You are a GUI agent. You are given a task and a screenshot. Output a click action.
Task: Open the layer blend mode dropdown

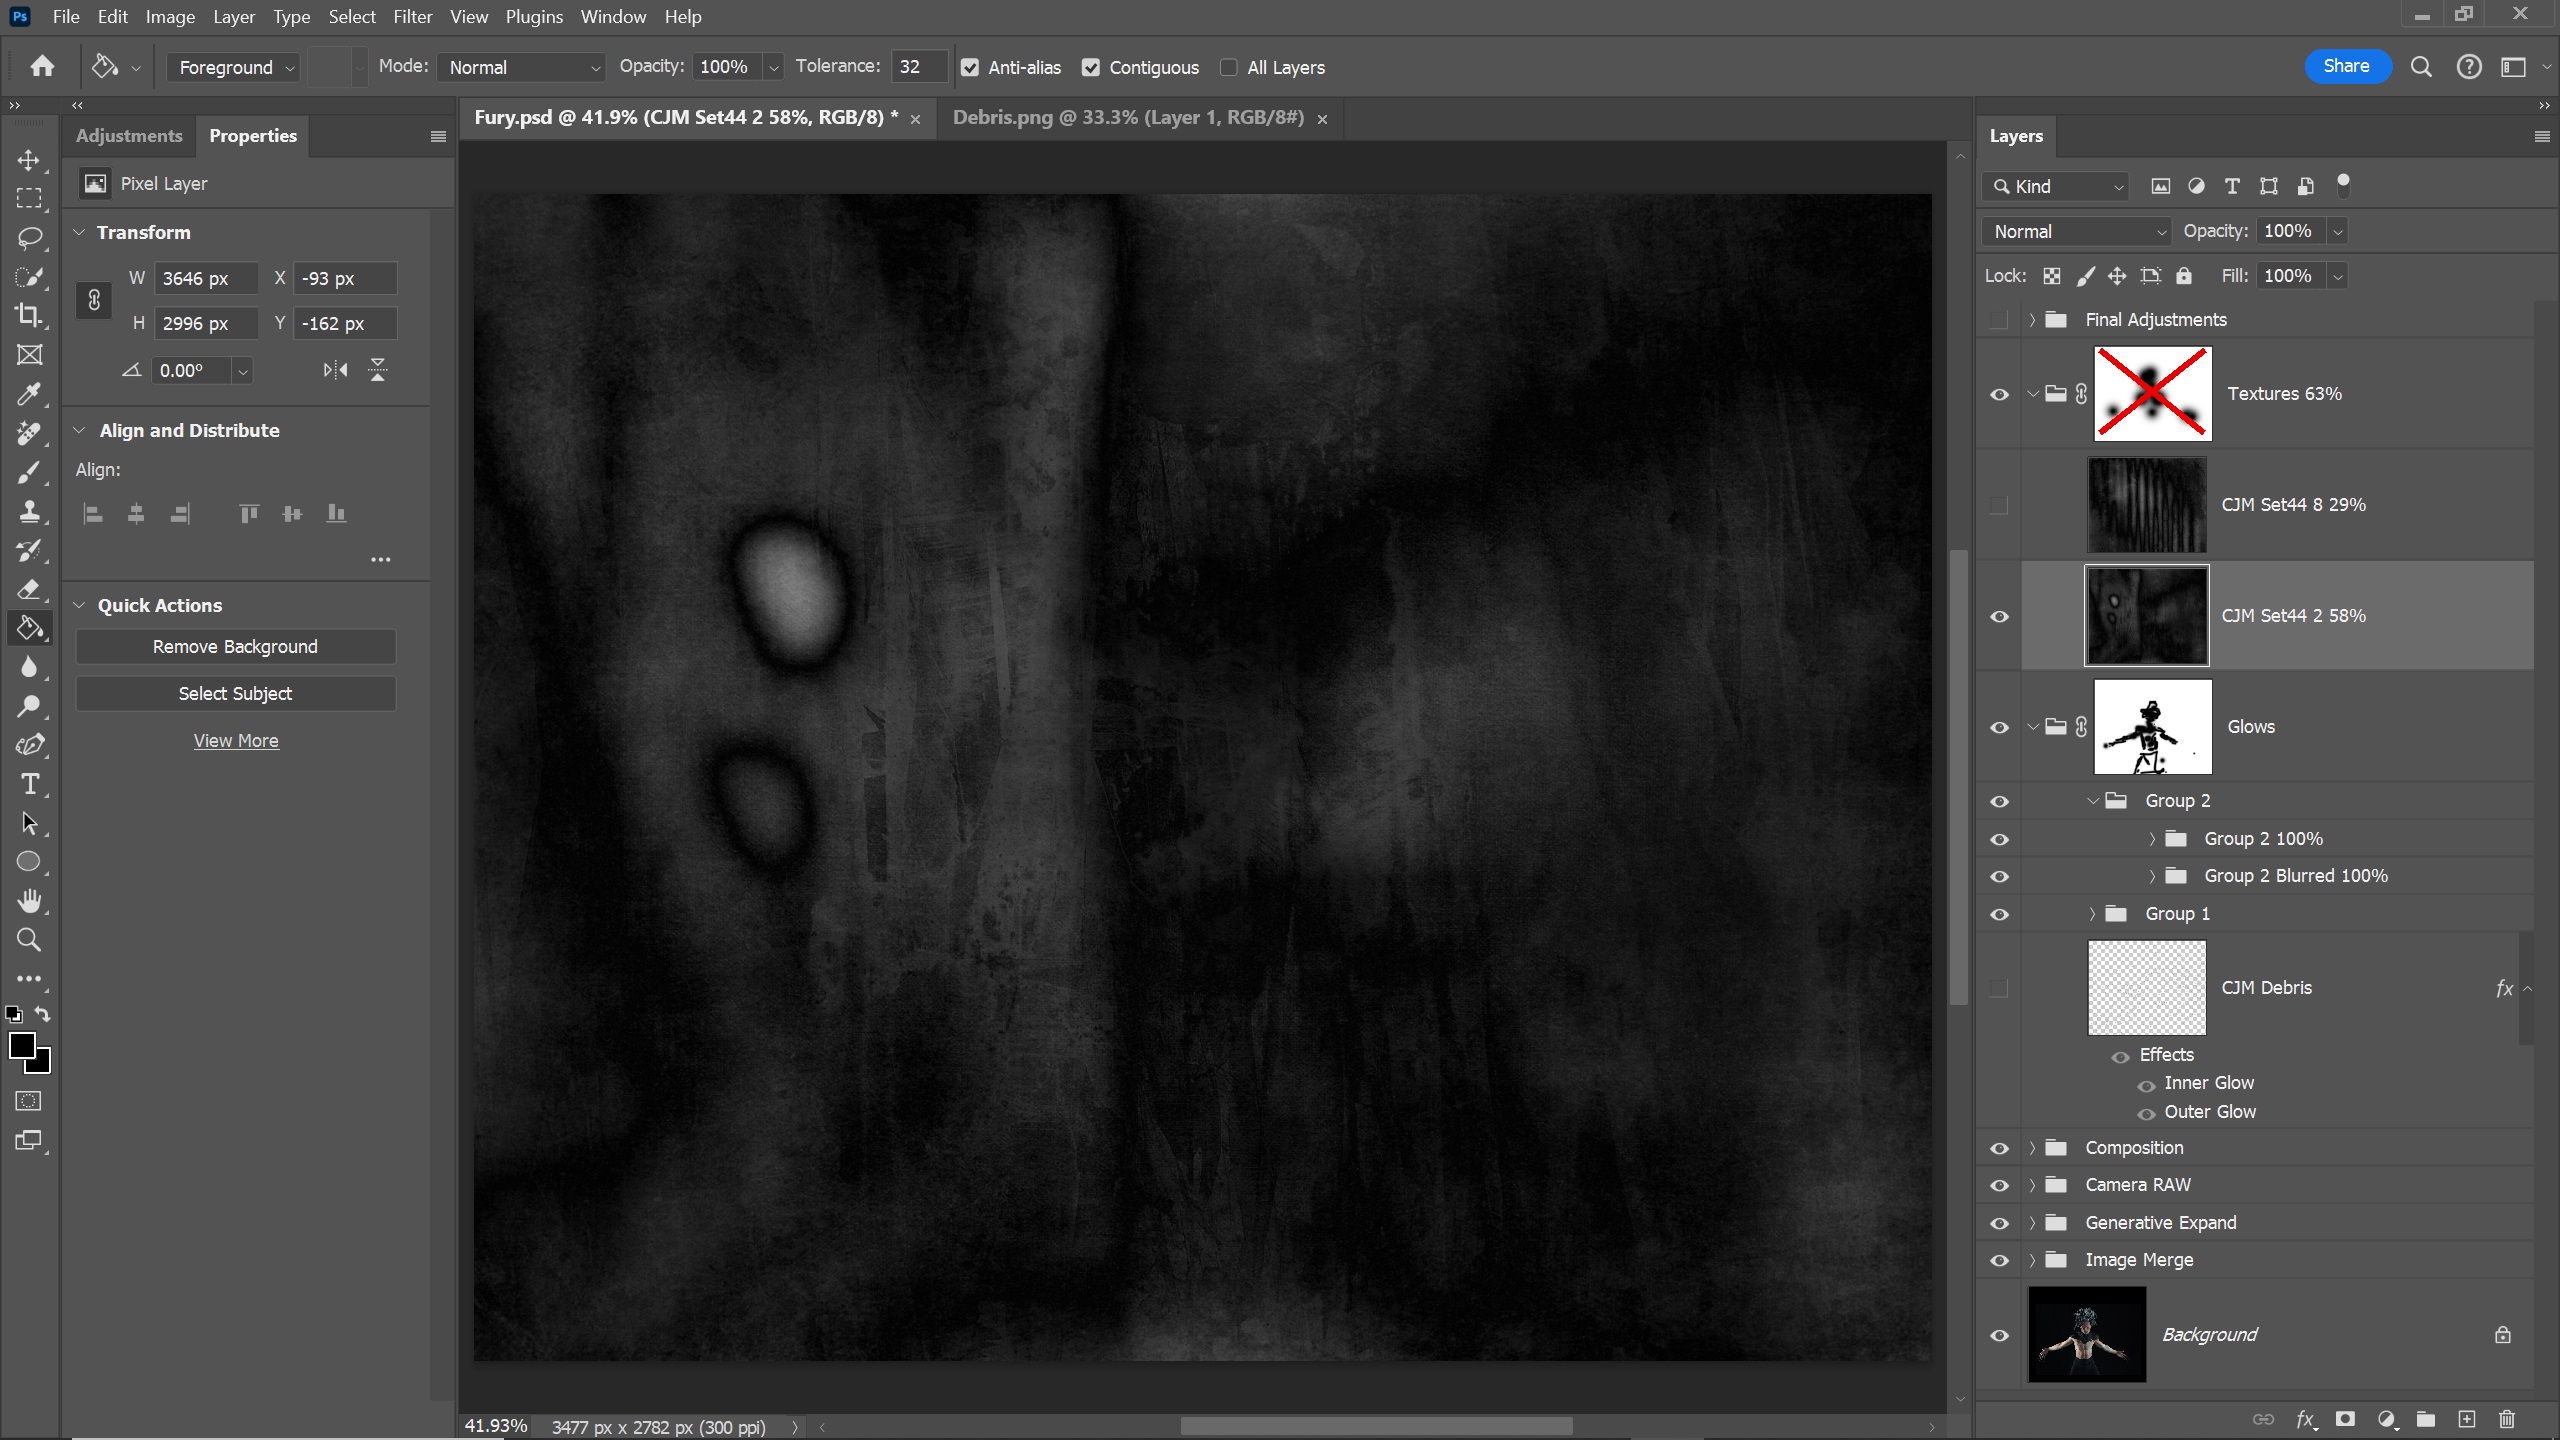tap(2076, 231)
